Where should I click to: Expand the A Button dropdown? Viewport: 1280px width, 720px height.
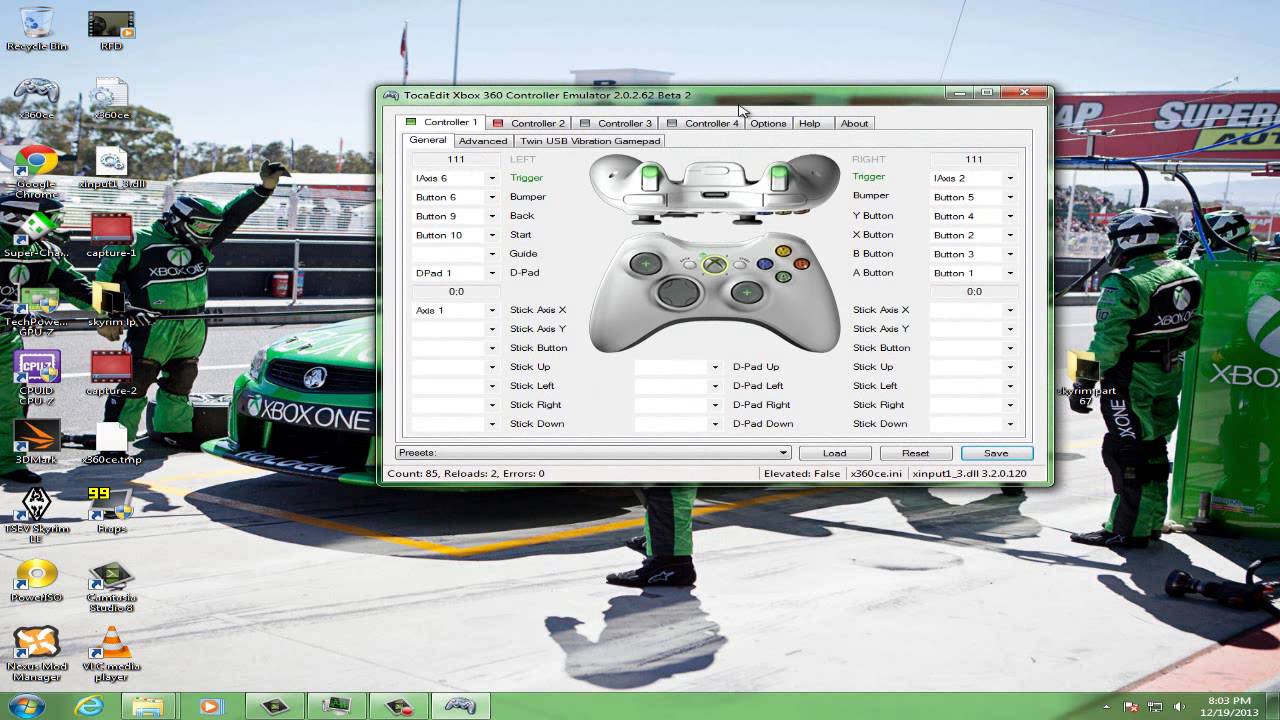[1010, 273]
